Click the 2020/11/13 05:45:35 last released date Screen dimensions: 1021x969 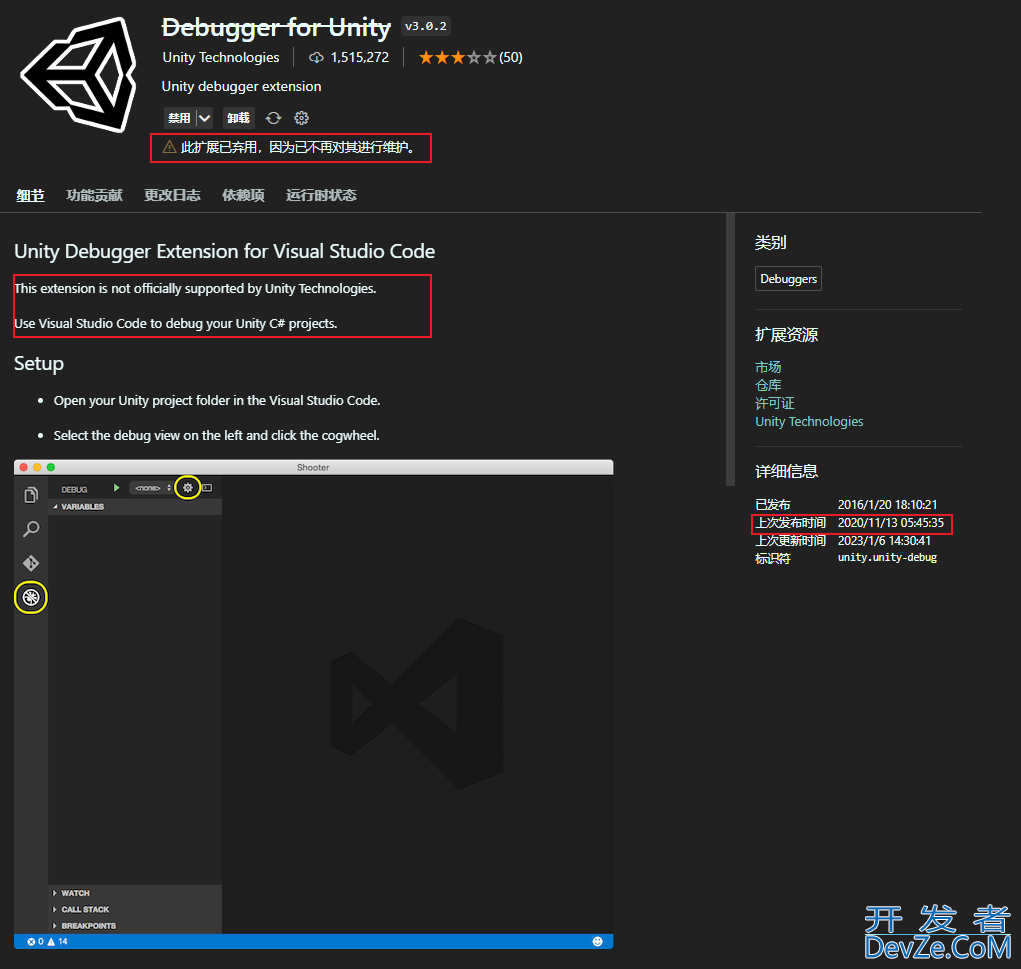[x=890, y=522]
